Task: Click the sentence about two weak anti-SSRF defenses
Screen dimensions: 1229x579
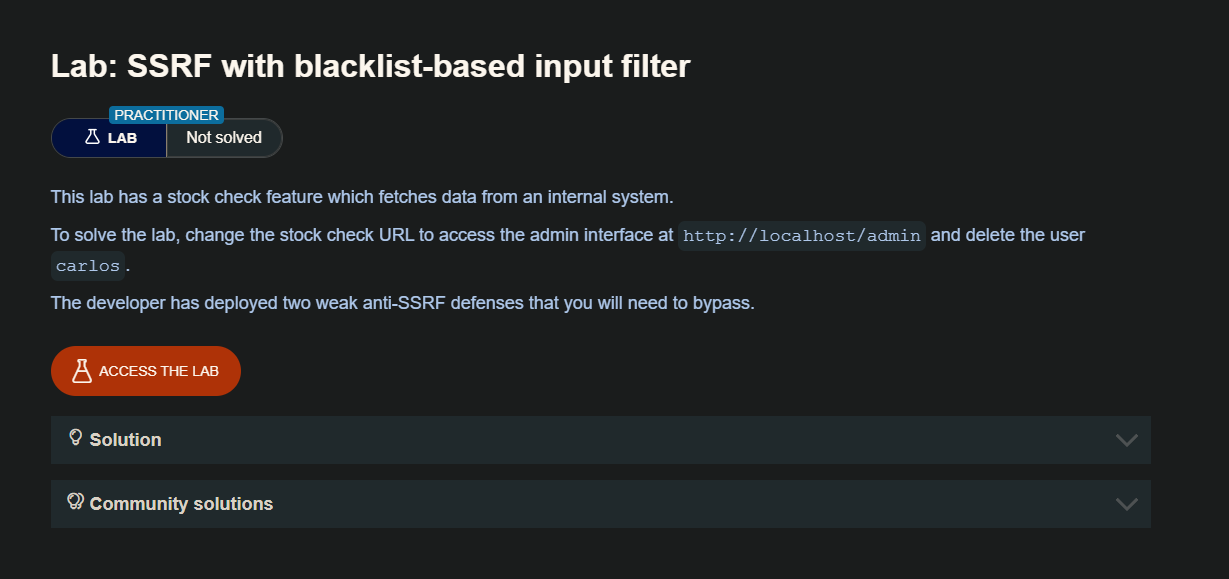Action: [x=402, y=303]
